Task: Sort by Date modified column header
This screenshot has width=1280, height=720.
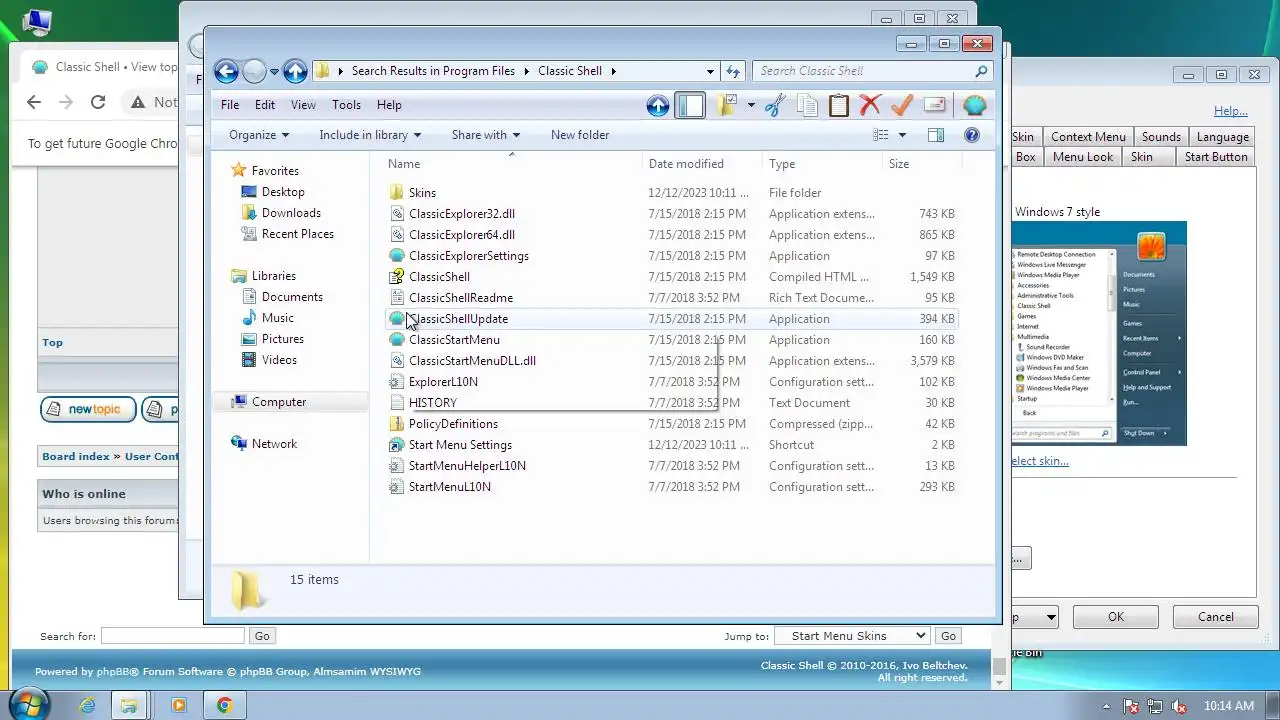Action: click(x=702, y=164)
